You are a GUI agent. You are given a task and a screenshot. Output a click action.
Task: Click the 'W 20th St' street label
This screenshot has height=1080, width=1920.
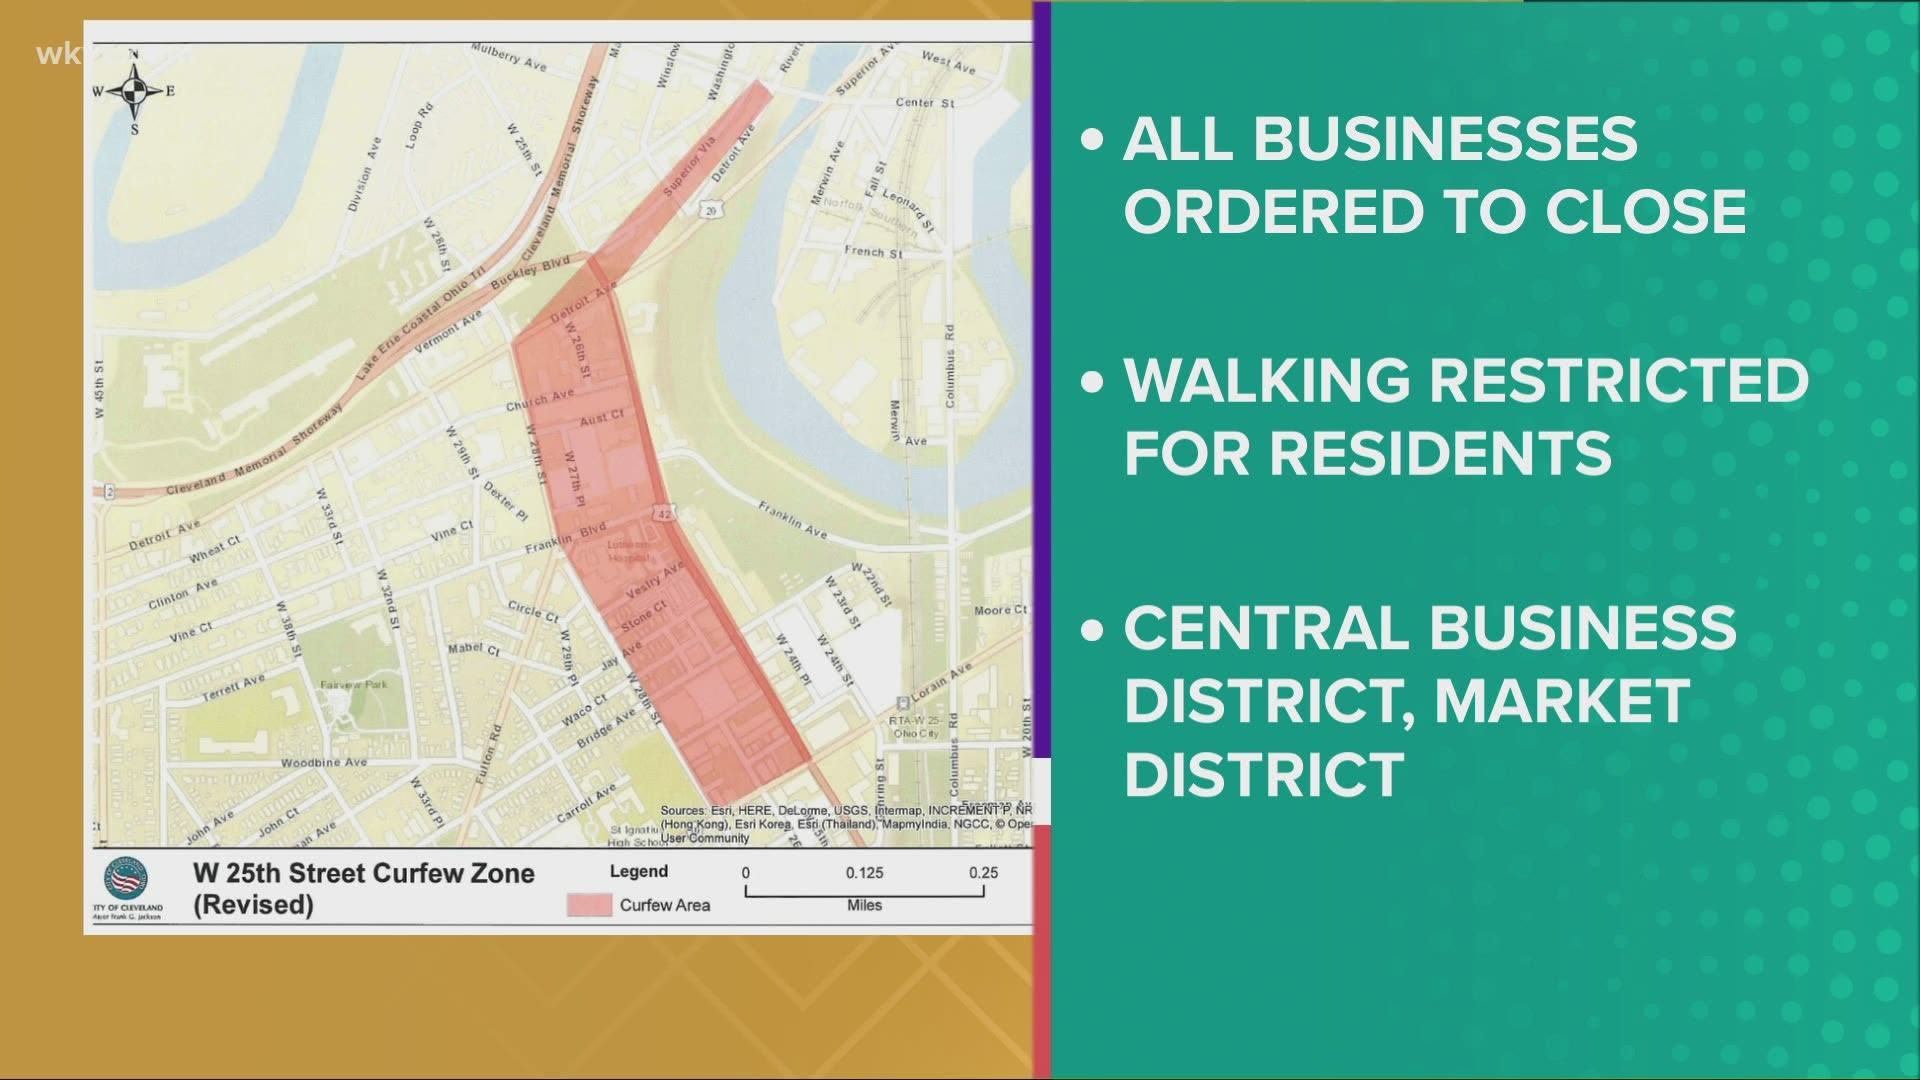coord(1027,728)
